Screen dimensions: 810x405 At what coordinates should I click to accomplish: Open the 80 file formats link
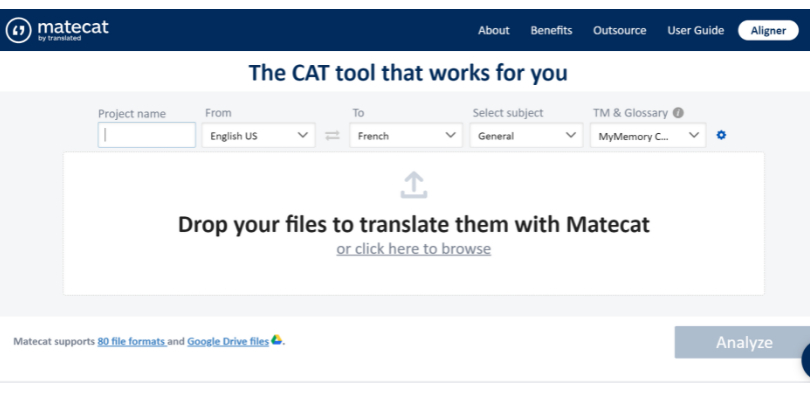tap(132, 341)
